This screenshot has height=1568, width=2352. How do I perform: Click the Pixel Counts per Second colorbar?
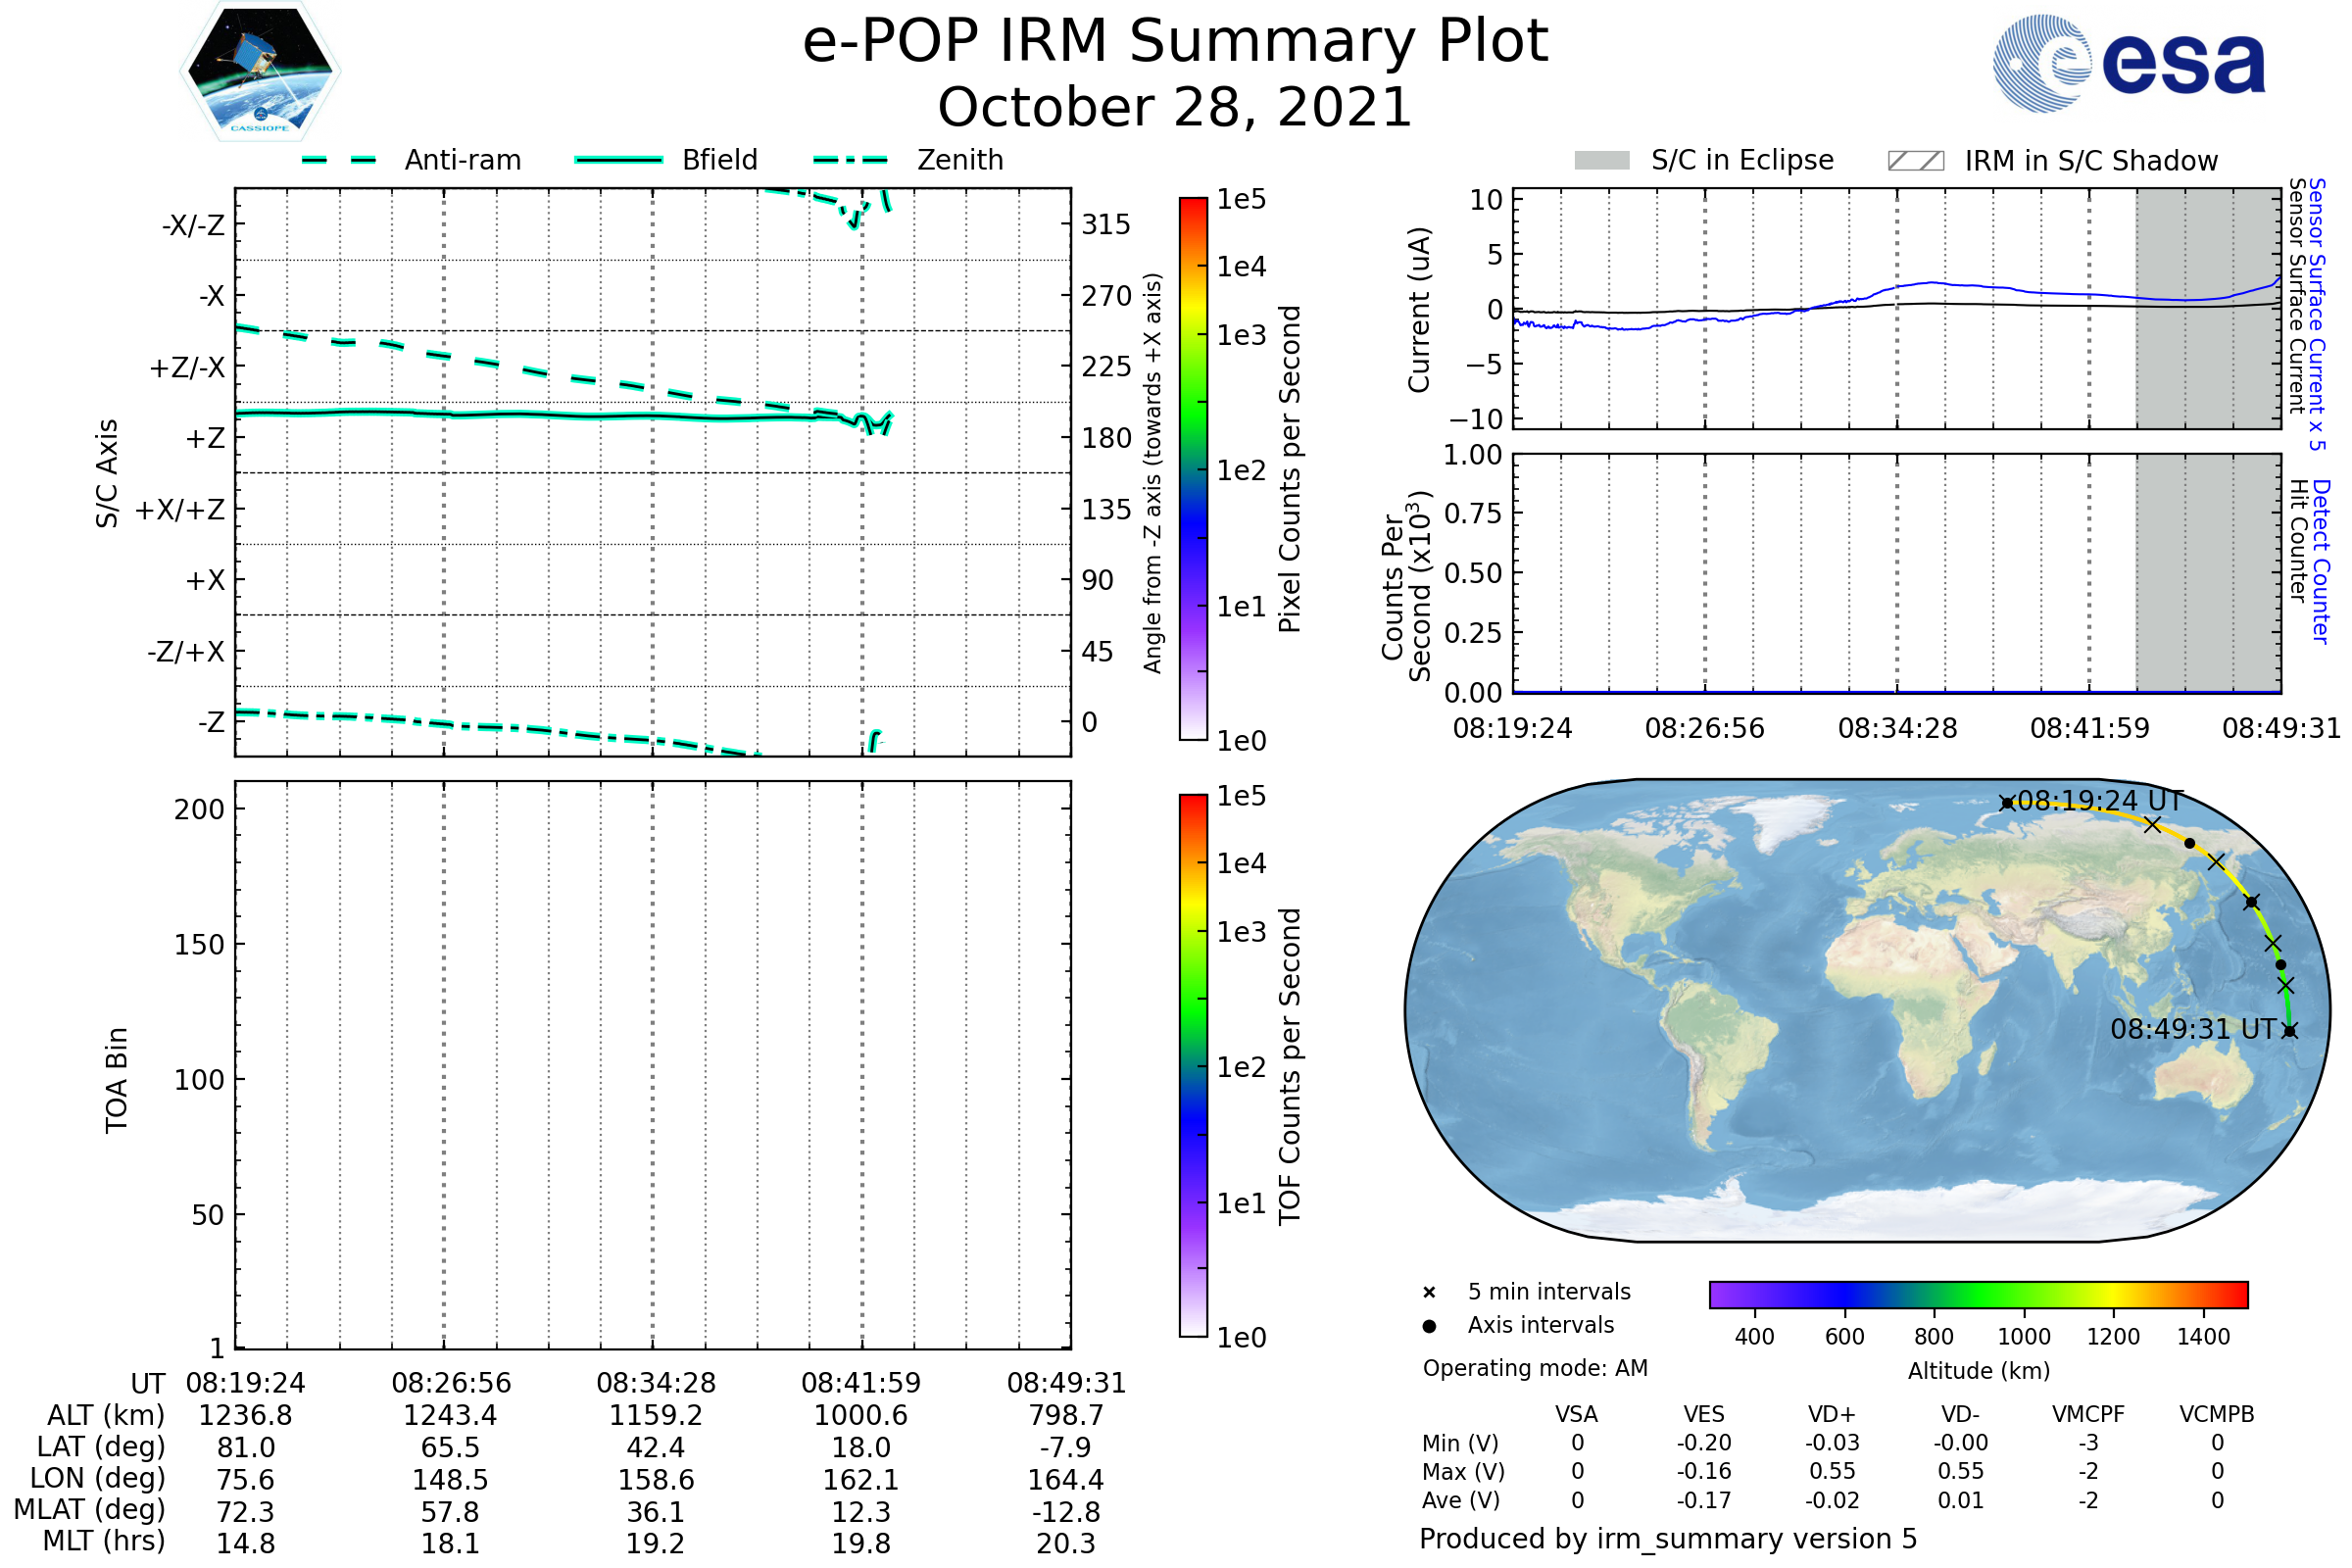pos(1193,468)
